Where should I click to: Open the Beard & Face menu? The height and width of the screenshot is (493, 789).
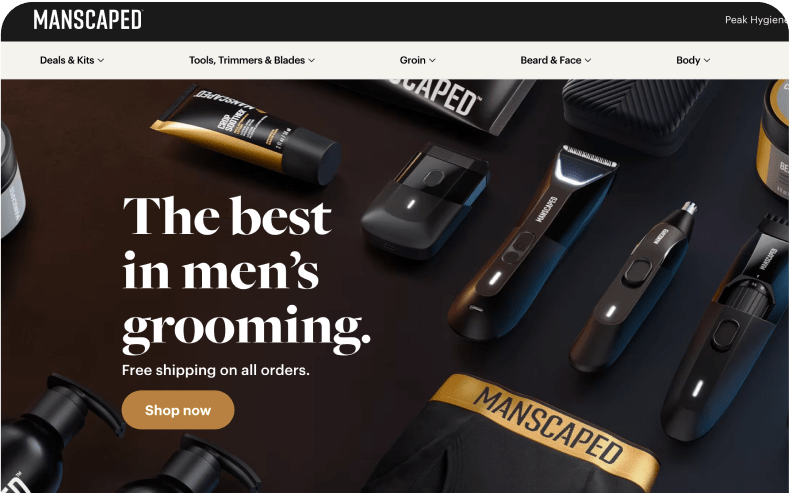(556, 60)
